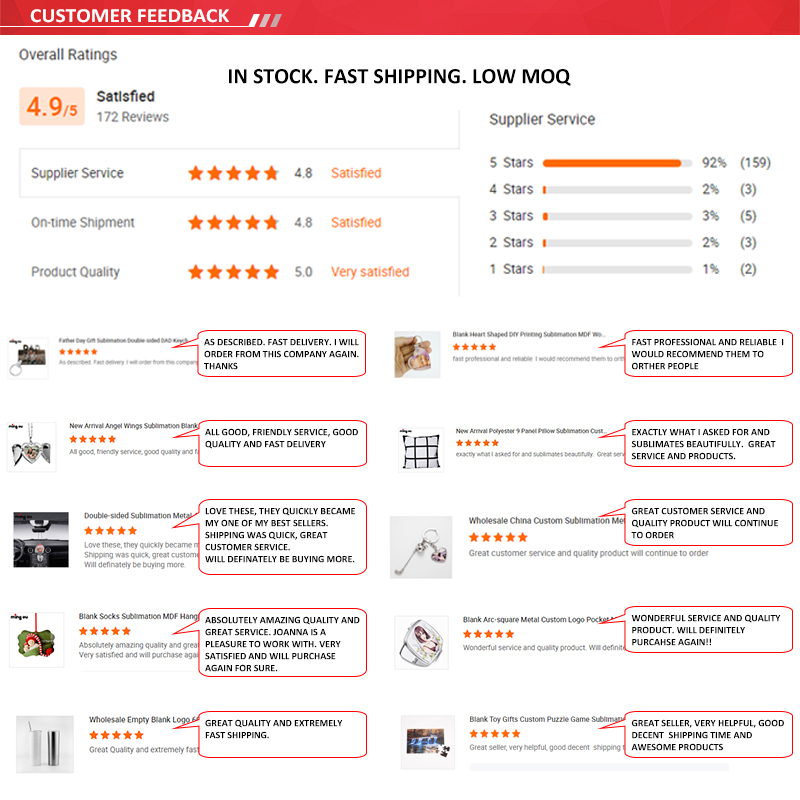Image resolution: width=800 pixels, height=800 pixels.
Task: Click the 3 Stars rating bar
Action: pyautogui.click(x=617, y=216)
